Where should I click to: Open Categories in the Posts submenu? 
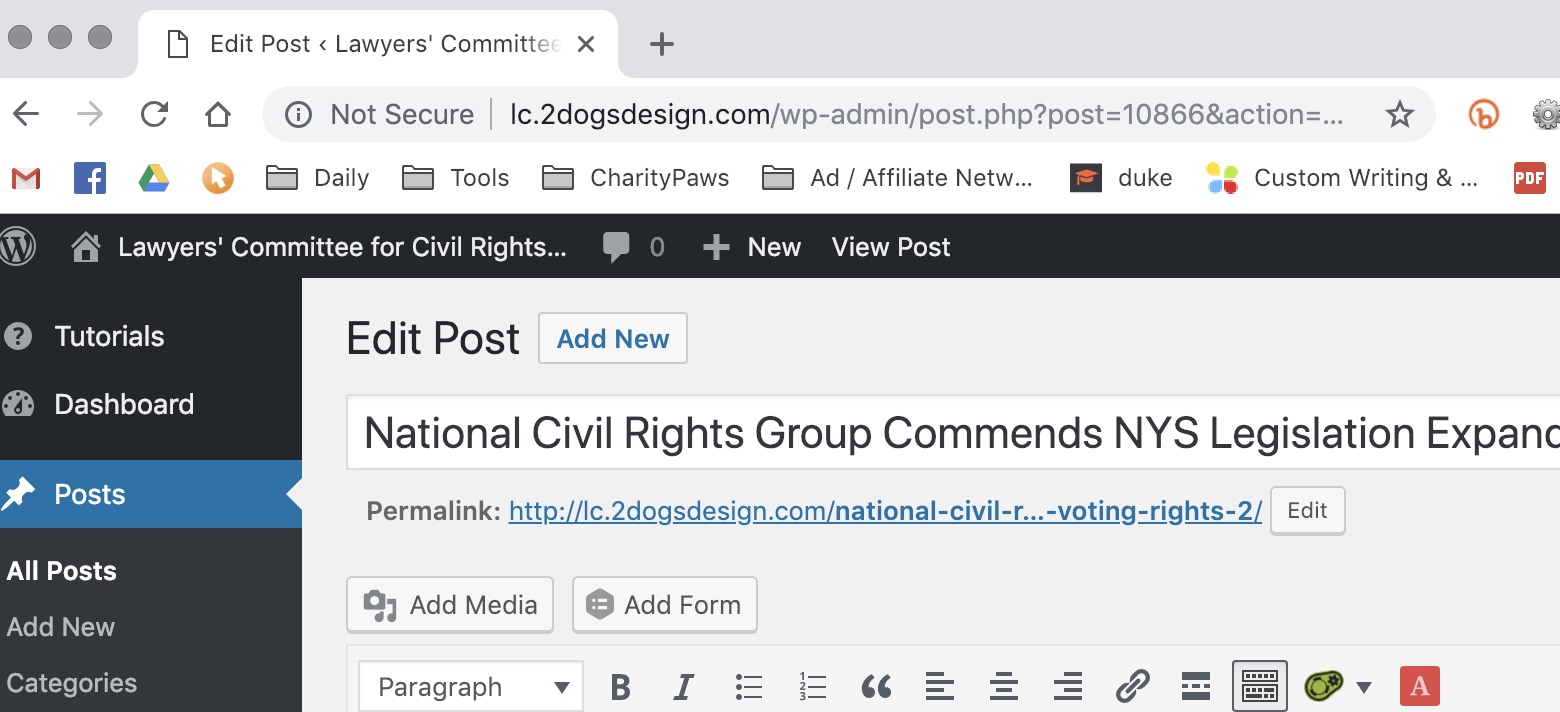(x=72, y=683)
